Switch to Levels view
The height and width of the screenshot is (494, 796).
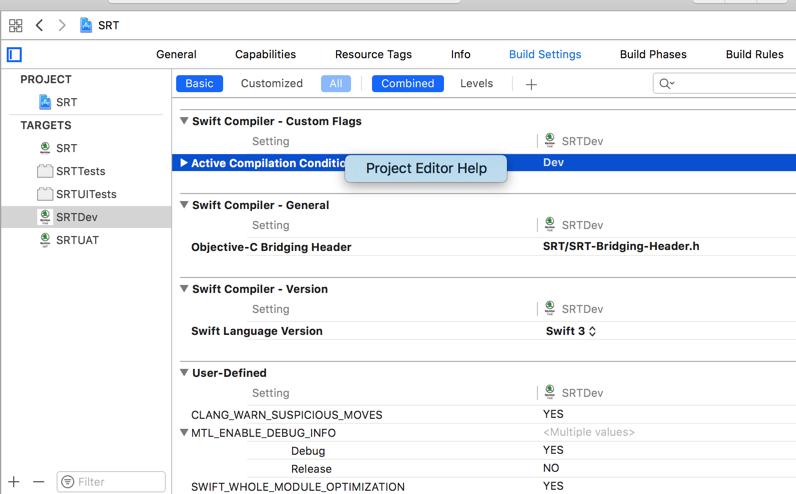click(x=476, y=84)
